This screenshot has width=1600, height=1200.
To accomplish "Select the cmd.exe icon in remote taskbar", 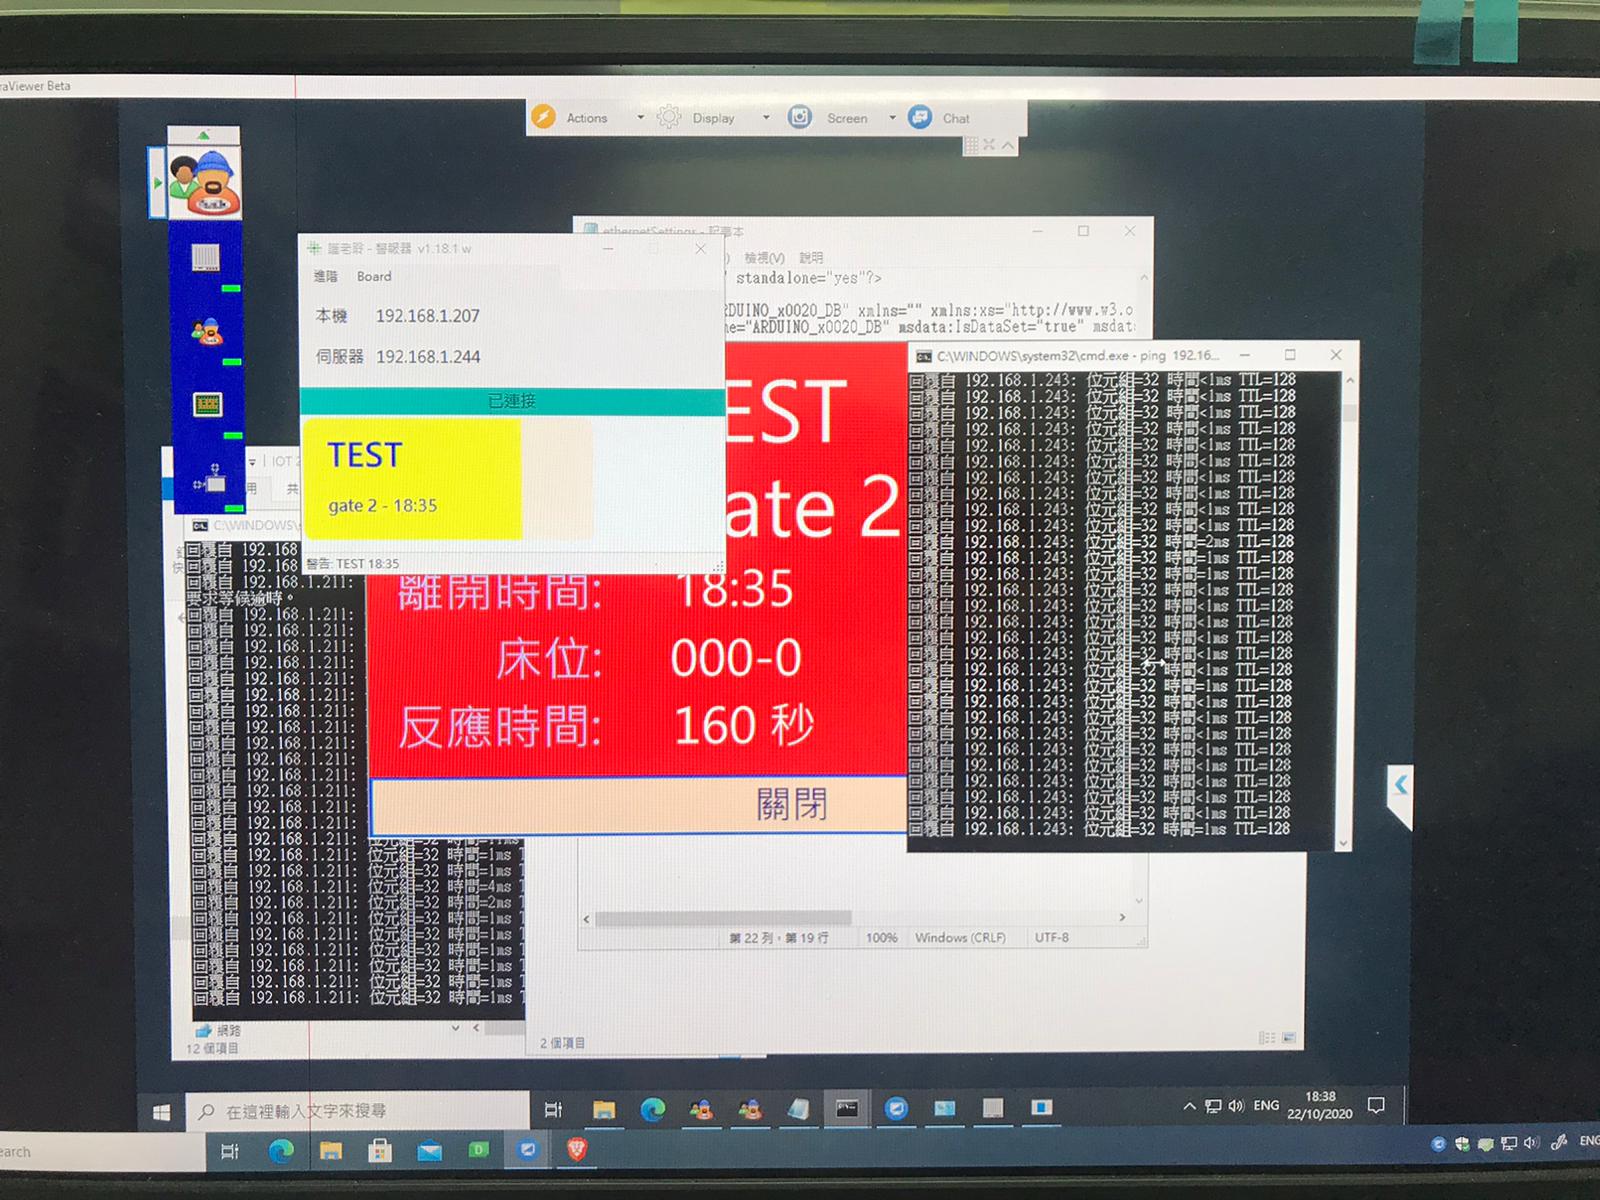I will (x=847, y=1108).
